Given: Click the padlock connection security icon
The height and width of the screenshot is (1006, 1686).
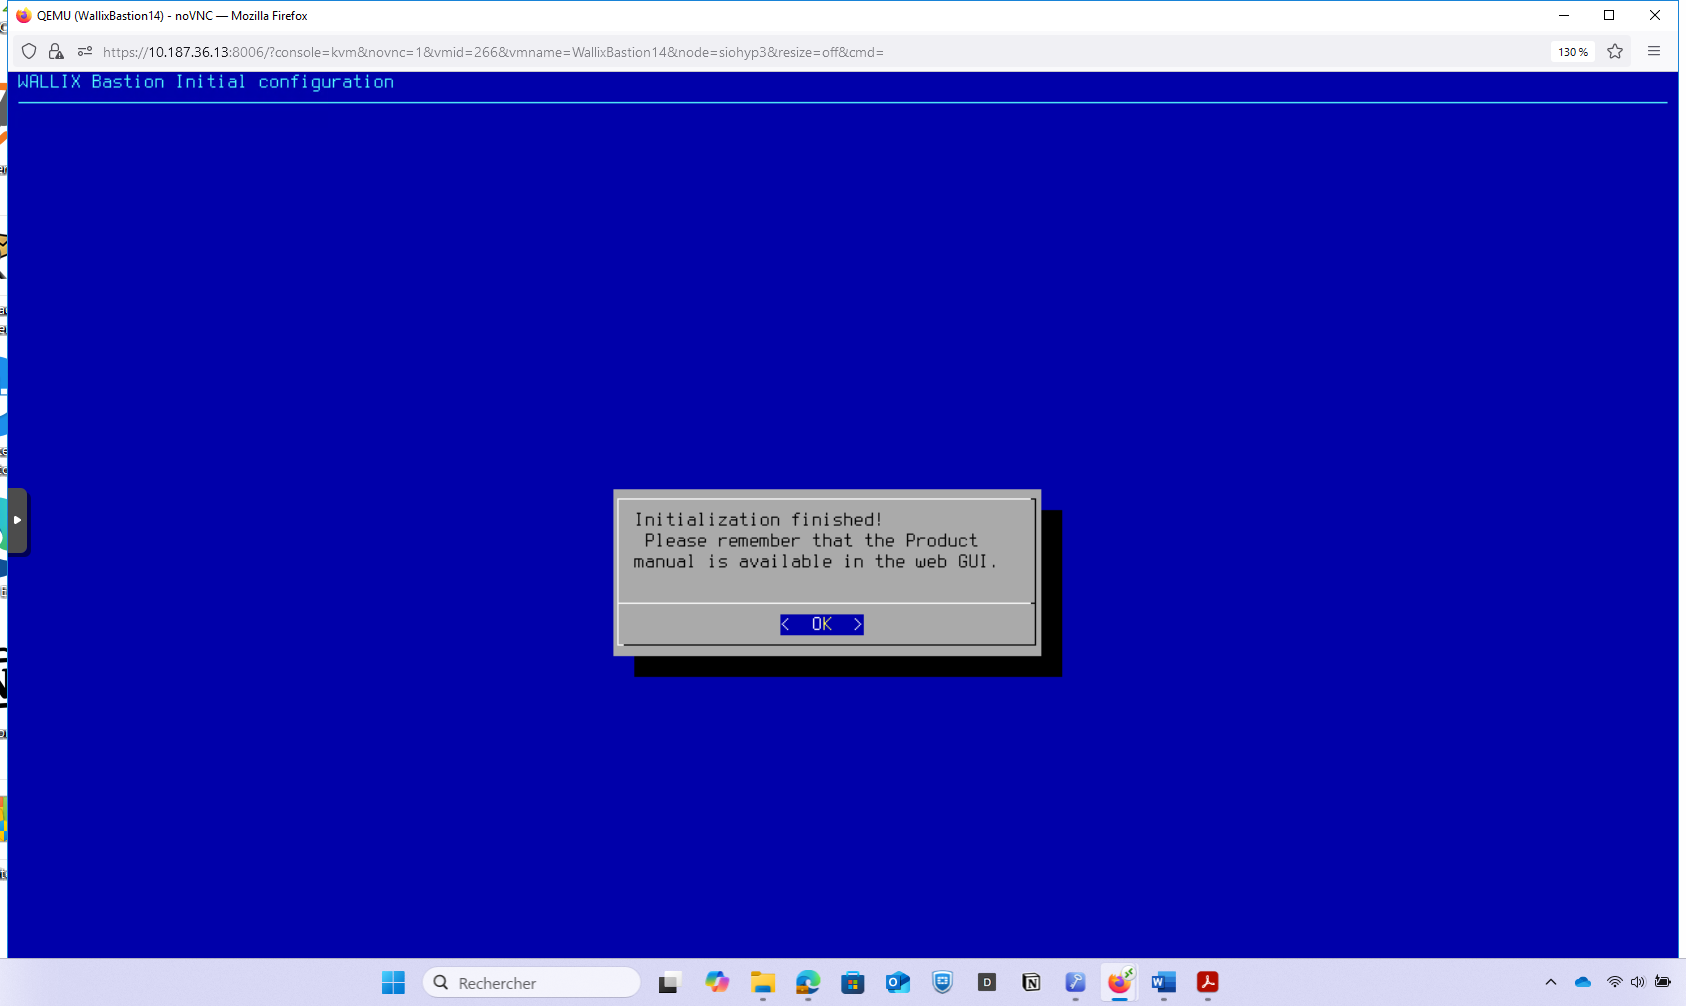Looking at the screenshot, I should [56, 52].
